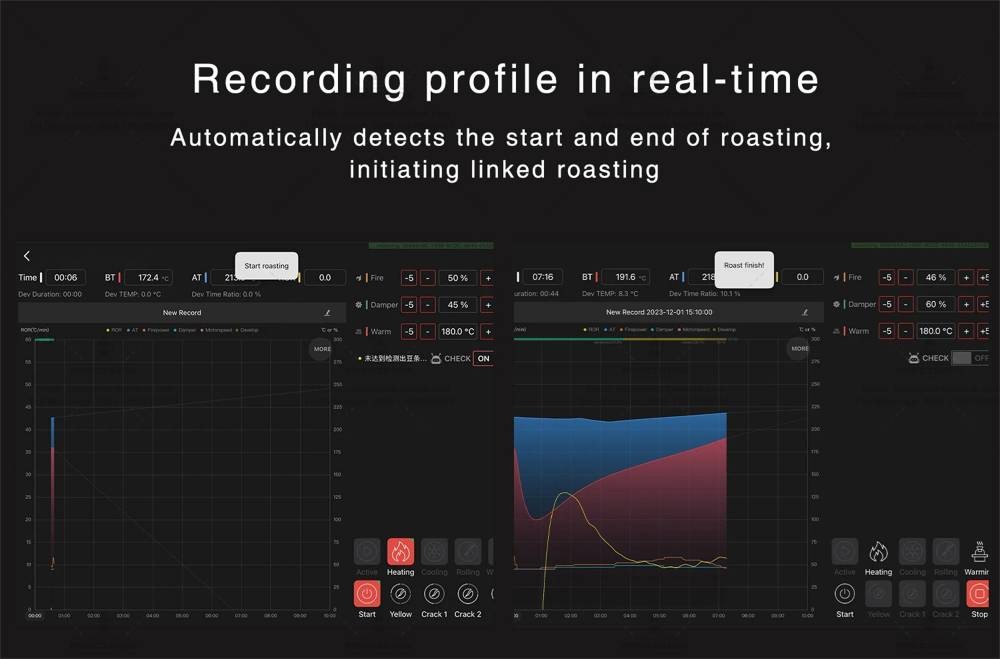Tap the red Start power icon
Viewport: 1000px width, 659px height.
coord(367,593)
